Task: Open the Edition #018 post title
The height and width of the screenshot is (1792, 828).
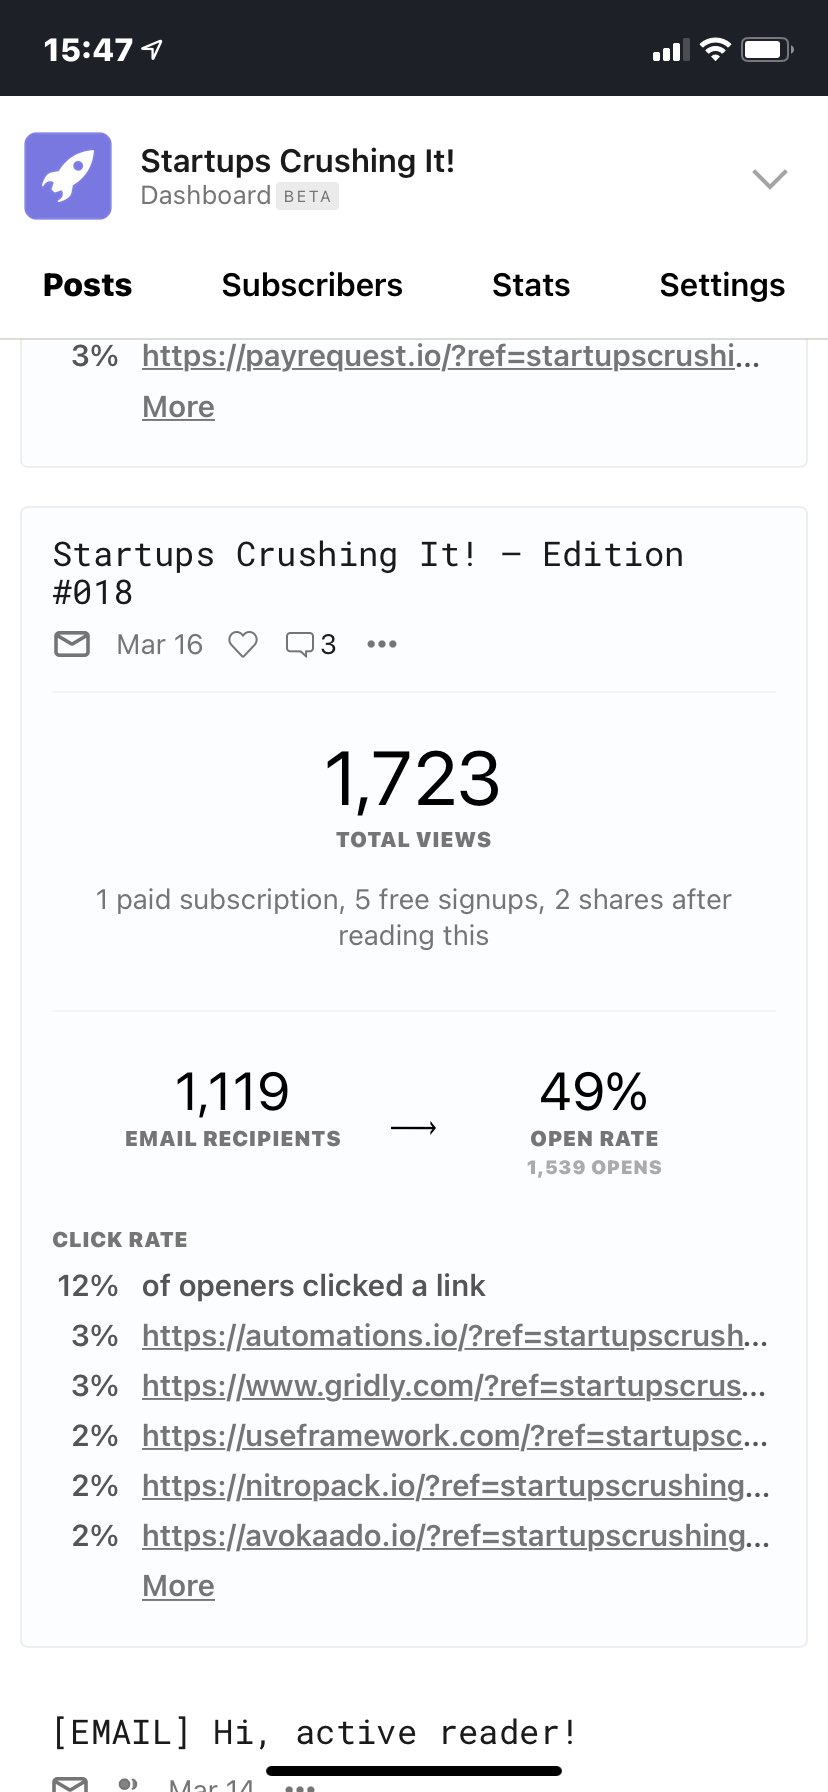Action: (368, 573)
